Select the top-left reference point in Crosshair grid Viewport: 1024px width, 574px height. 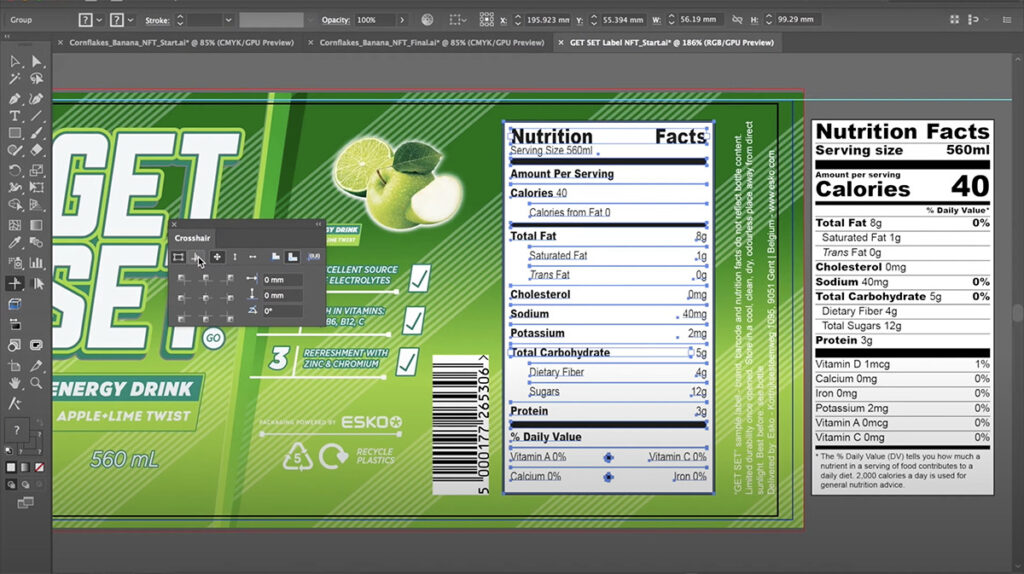(x=182, y=279)
